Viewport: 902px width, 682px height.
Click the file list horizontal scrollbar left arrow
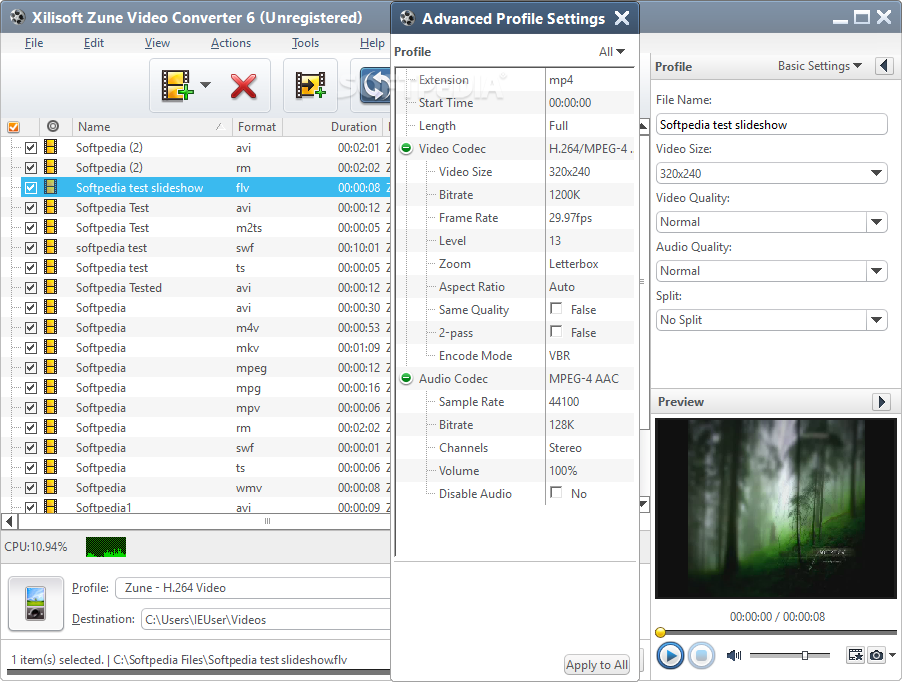[9, 522]
